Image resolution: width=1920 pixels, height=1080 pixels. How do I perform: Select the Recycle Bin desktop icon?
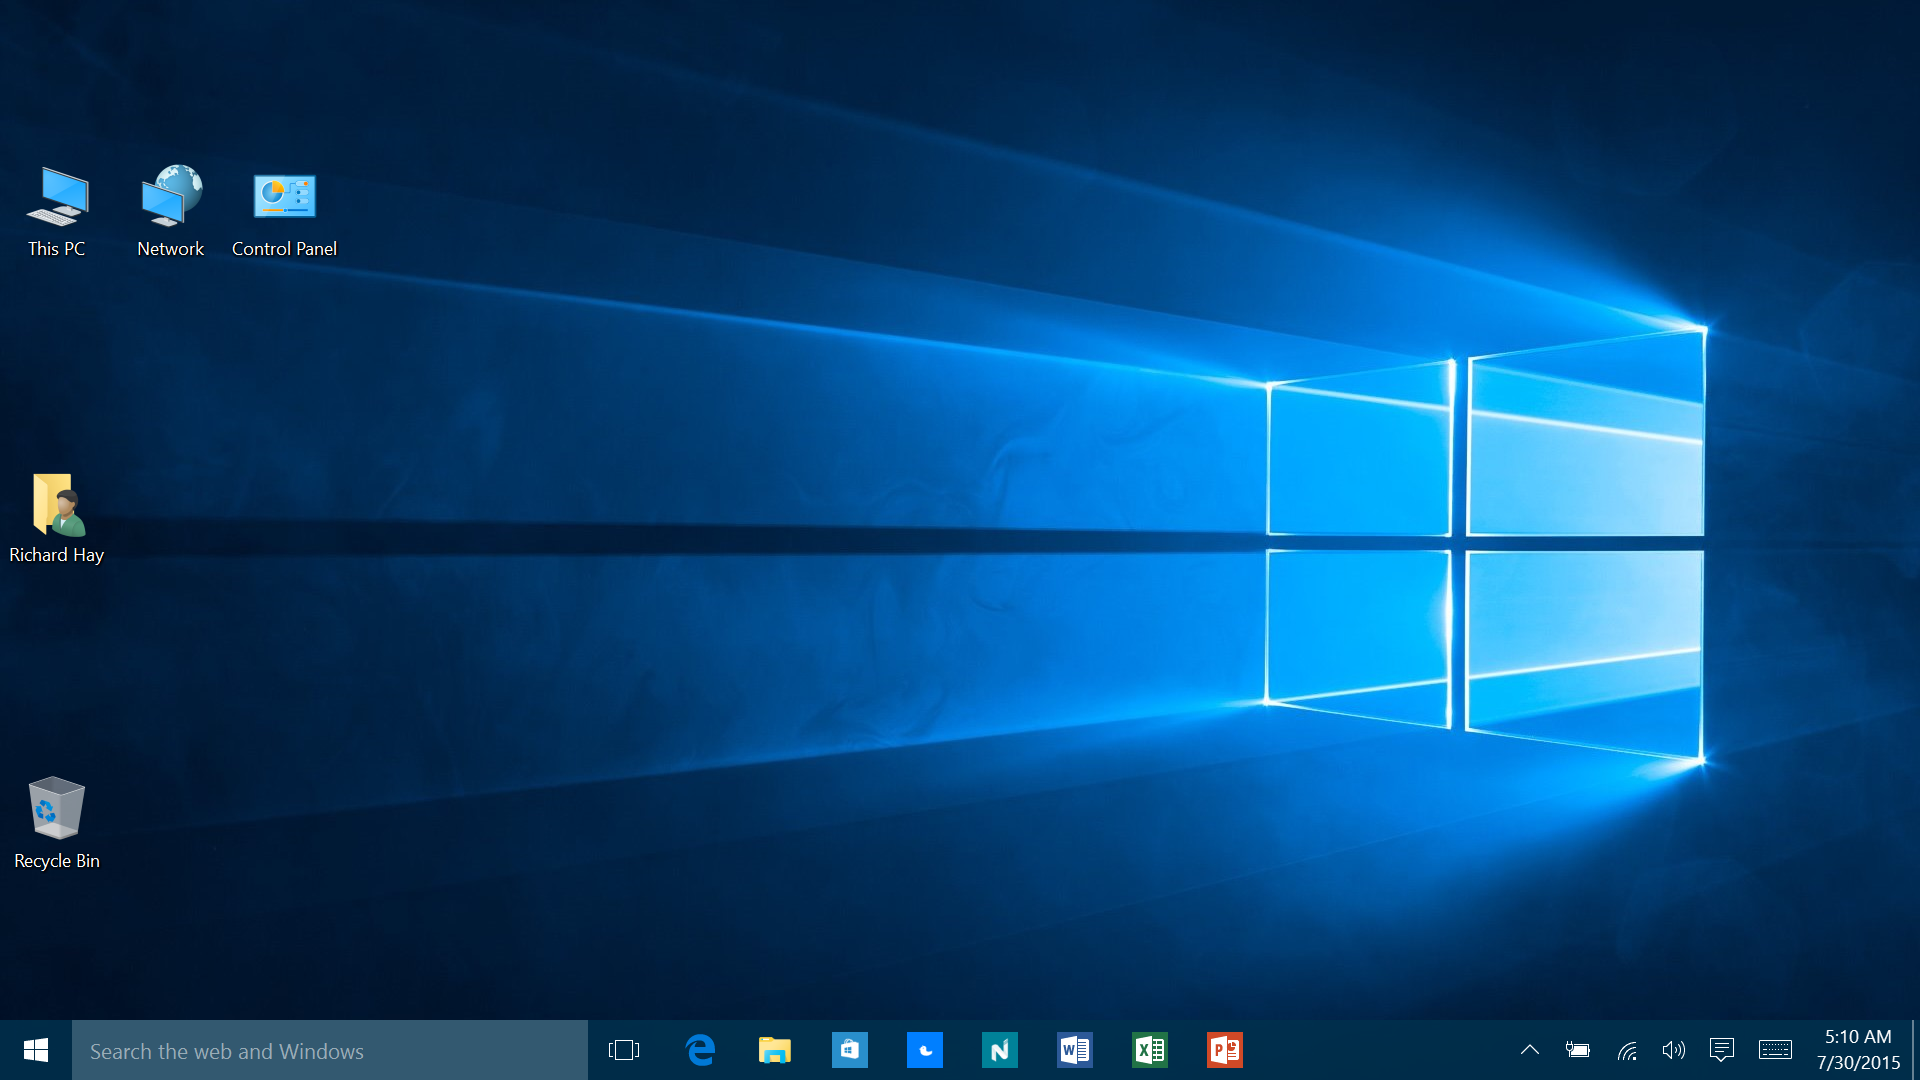(x=56, y=822)
